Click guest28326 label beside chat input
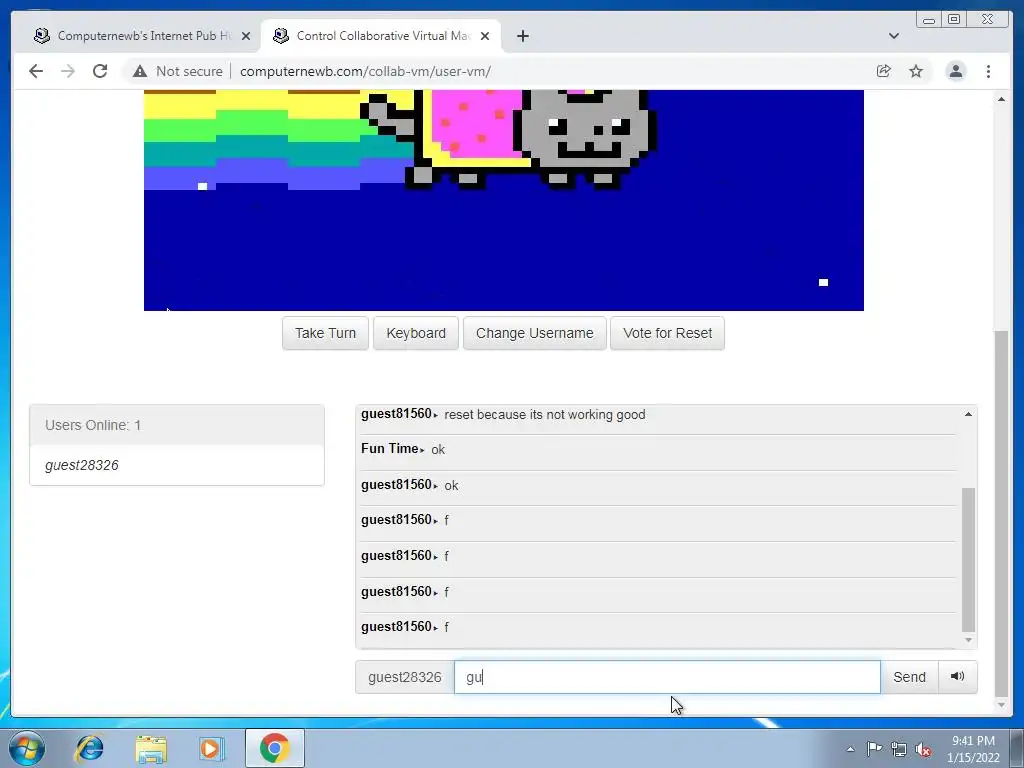This screenshot has height=768, width=1024. tap(405, 677)
